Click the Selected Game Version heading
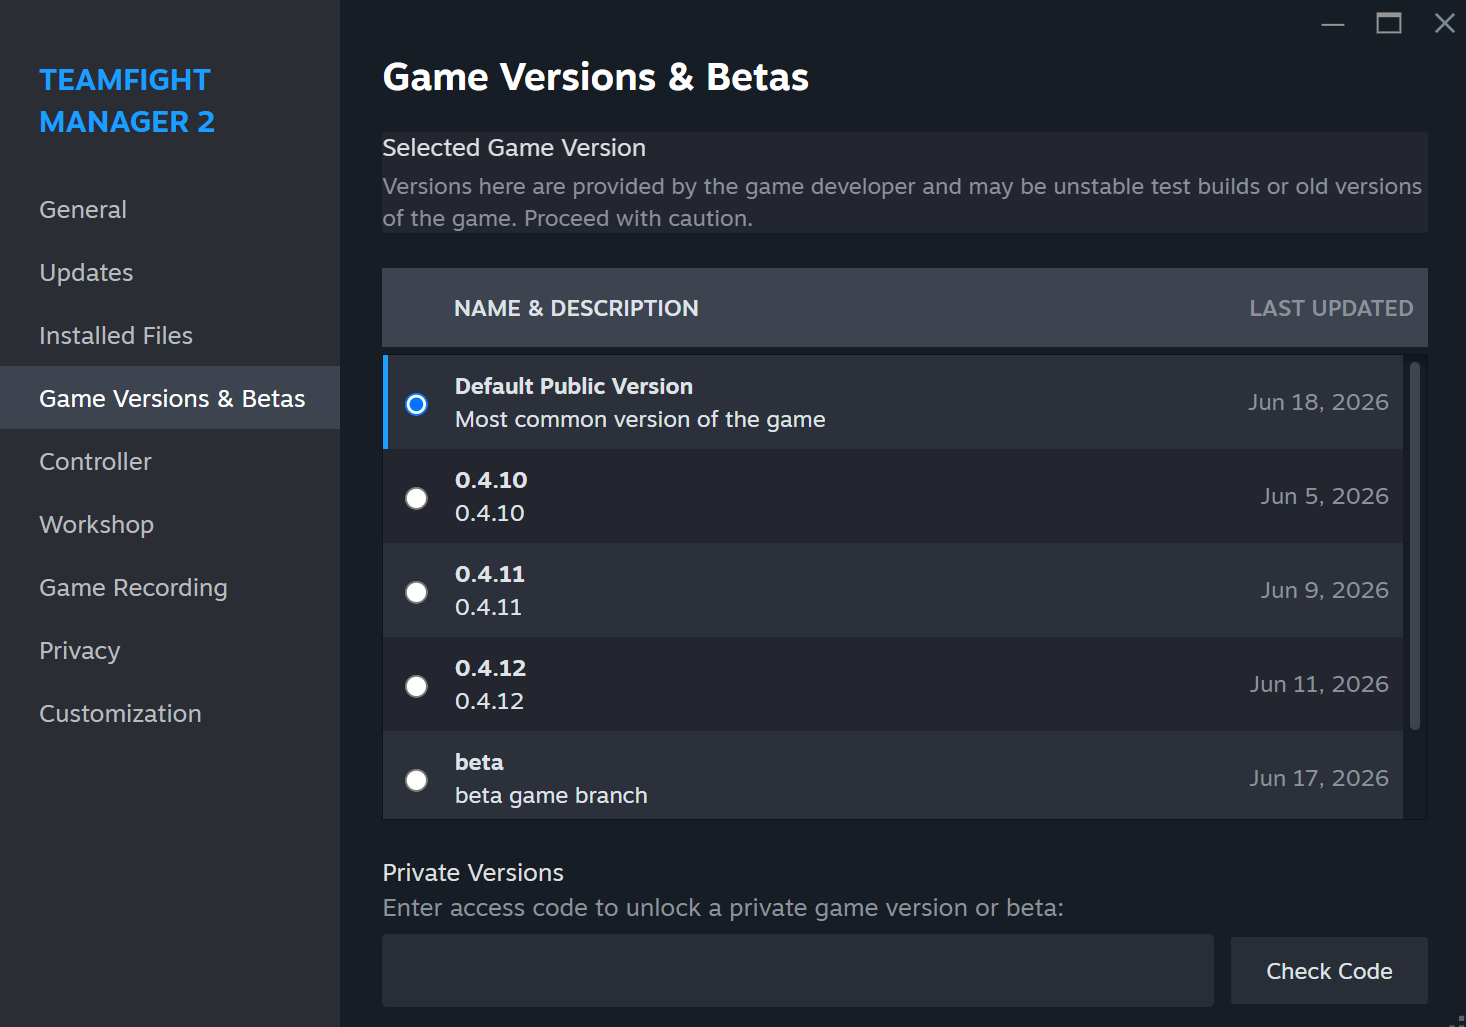The width and height of the screenshot is (1466, 1027). pos(514,148)
